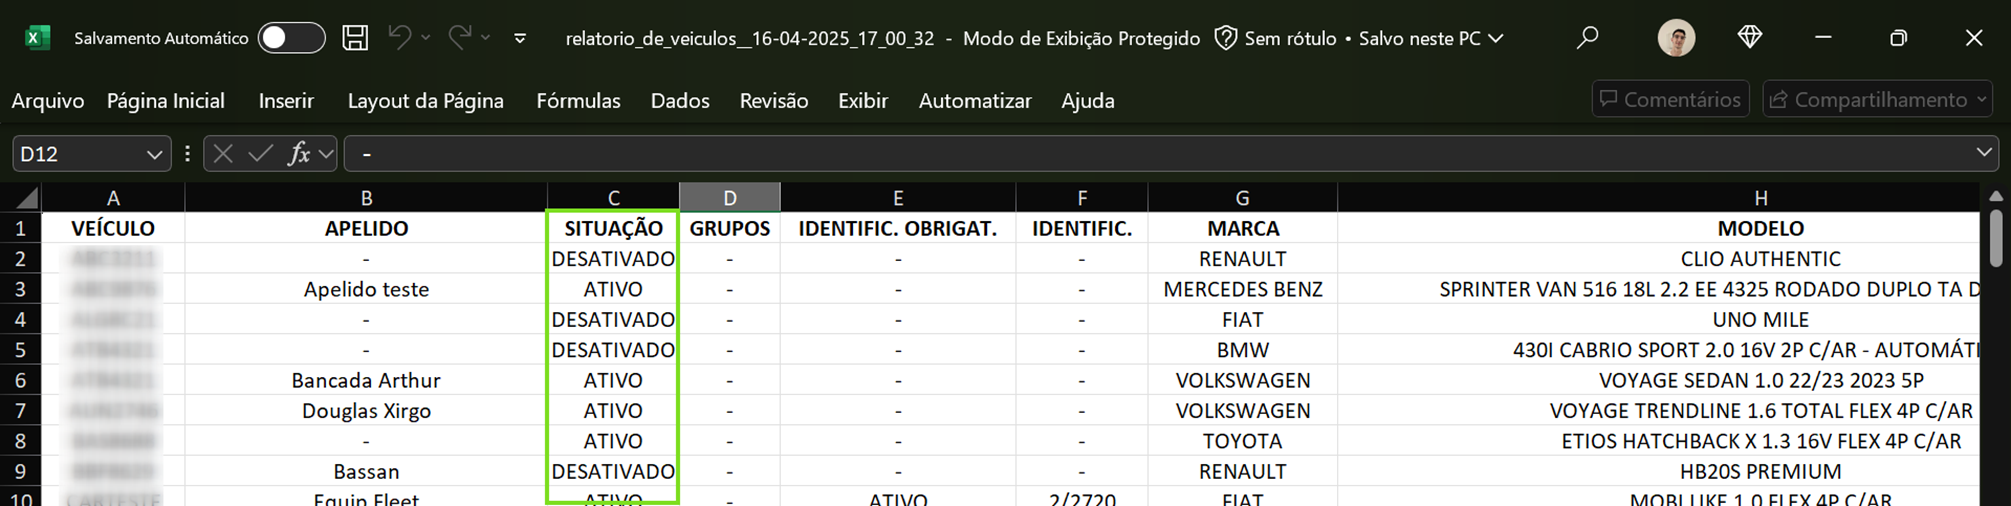Open the Arquivo menu

click(x=48, y=101)
